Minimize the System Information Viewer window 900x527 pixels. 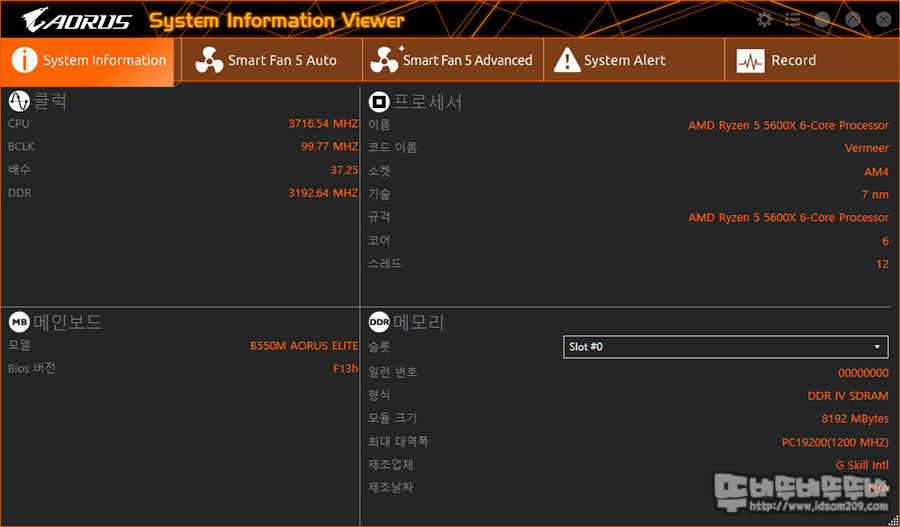823,20
